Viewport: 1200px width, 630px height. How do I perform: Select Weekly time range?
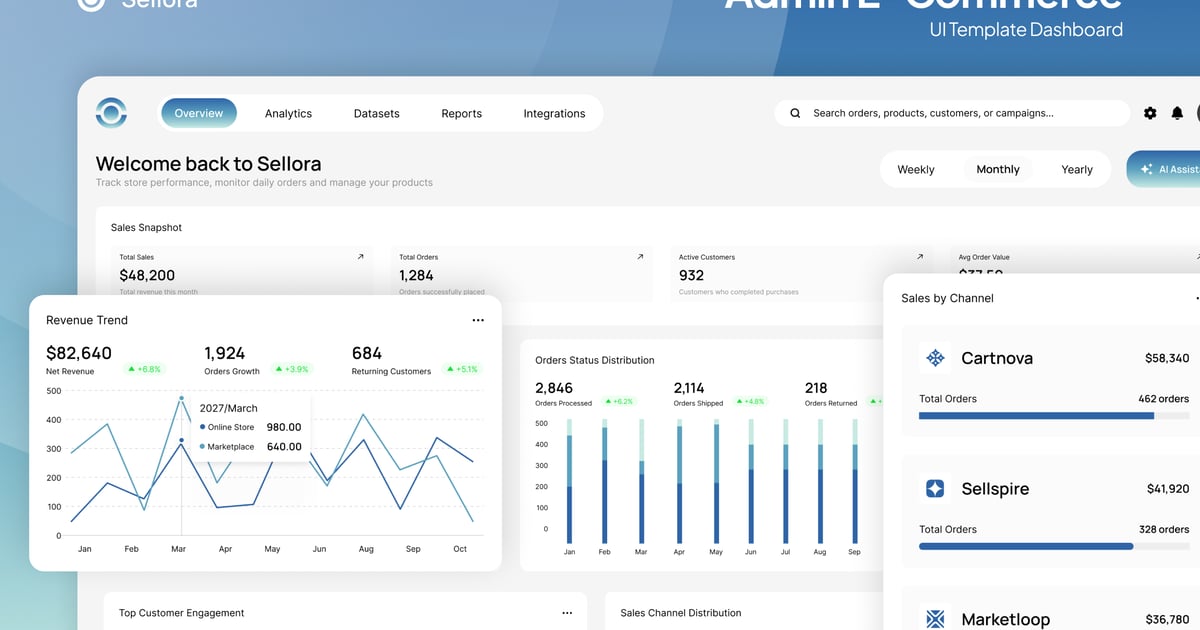click(x=916, y=169)
